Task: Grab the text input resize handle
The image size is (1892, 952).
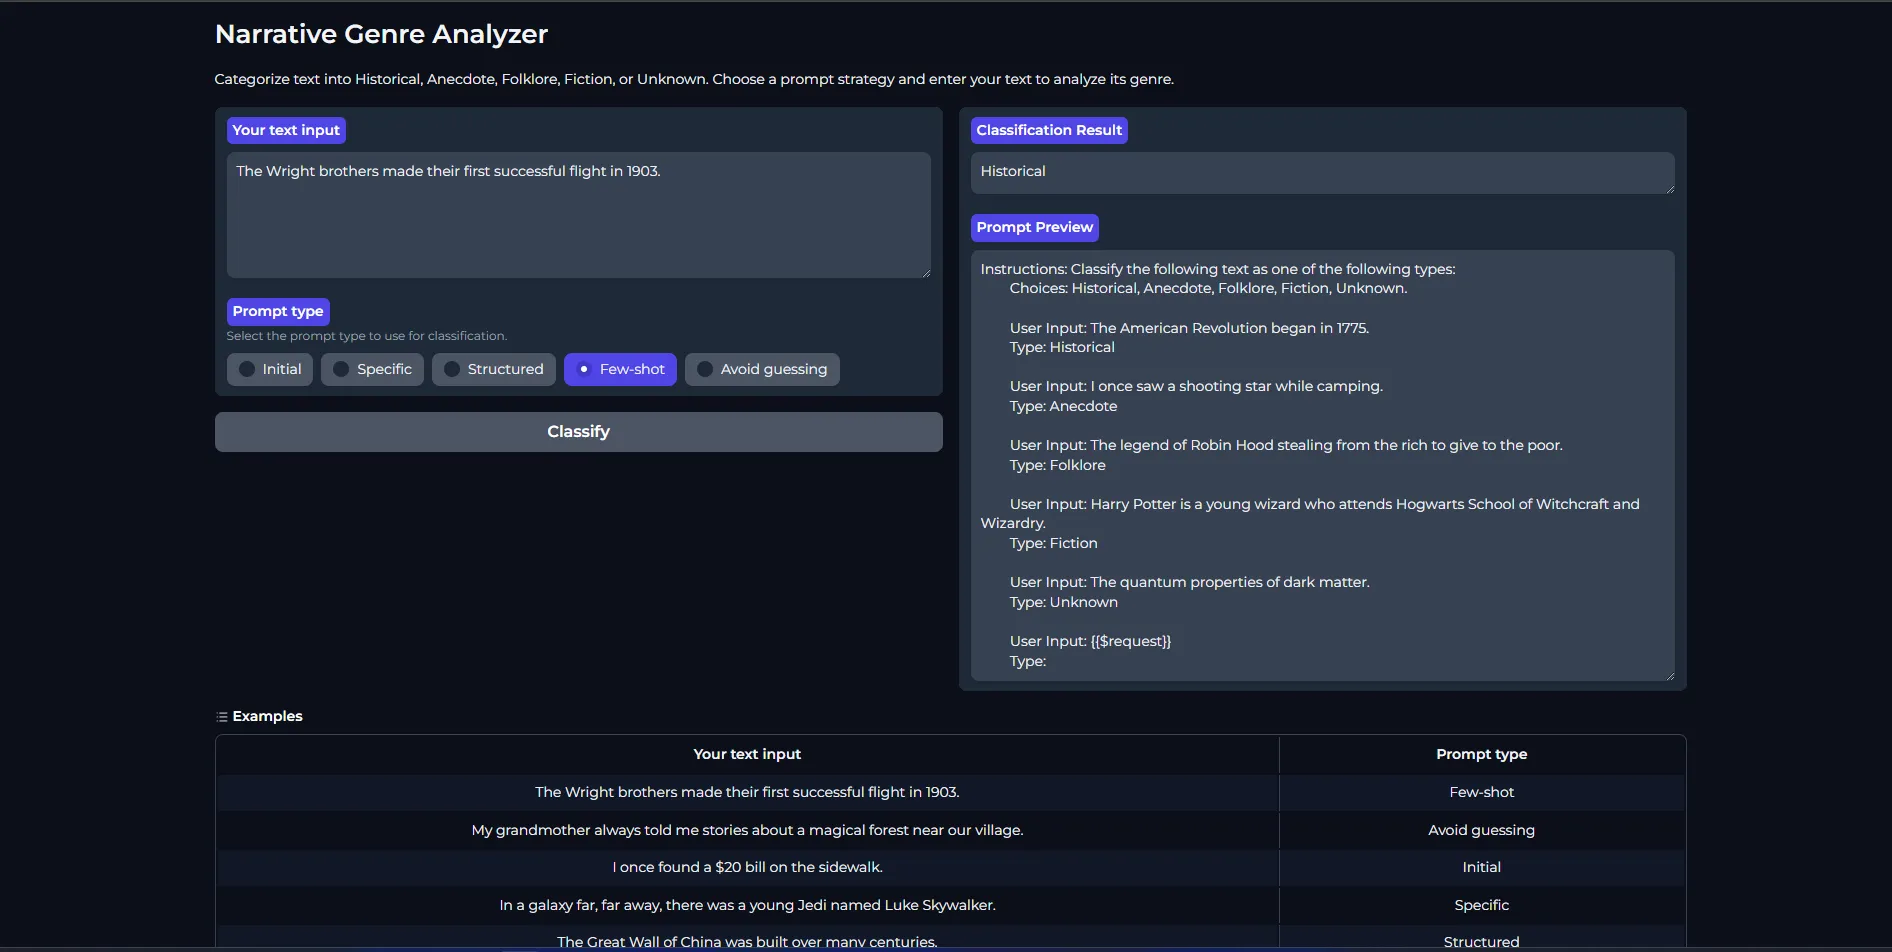Action: tap(926, 273)
